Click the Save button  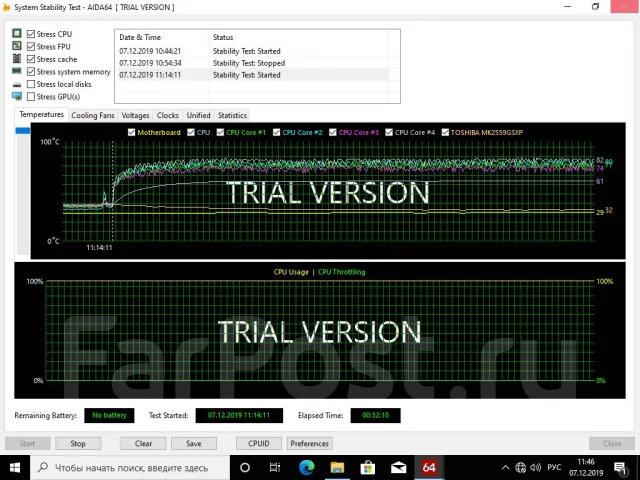click(x=194, y=443)
